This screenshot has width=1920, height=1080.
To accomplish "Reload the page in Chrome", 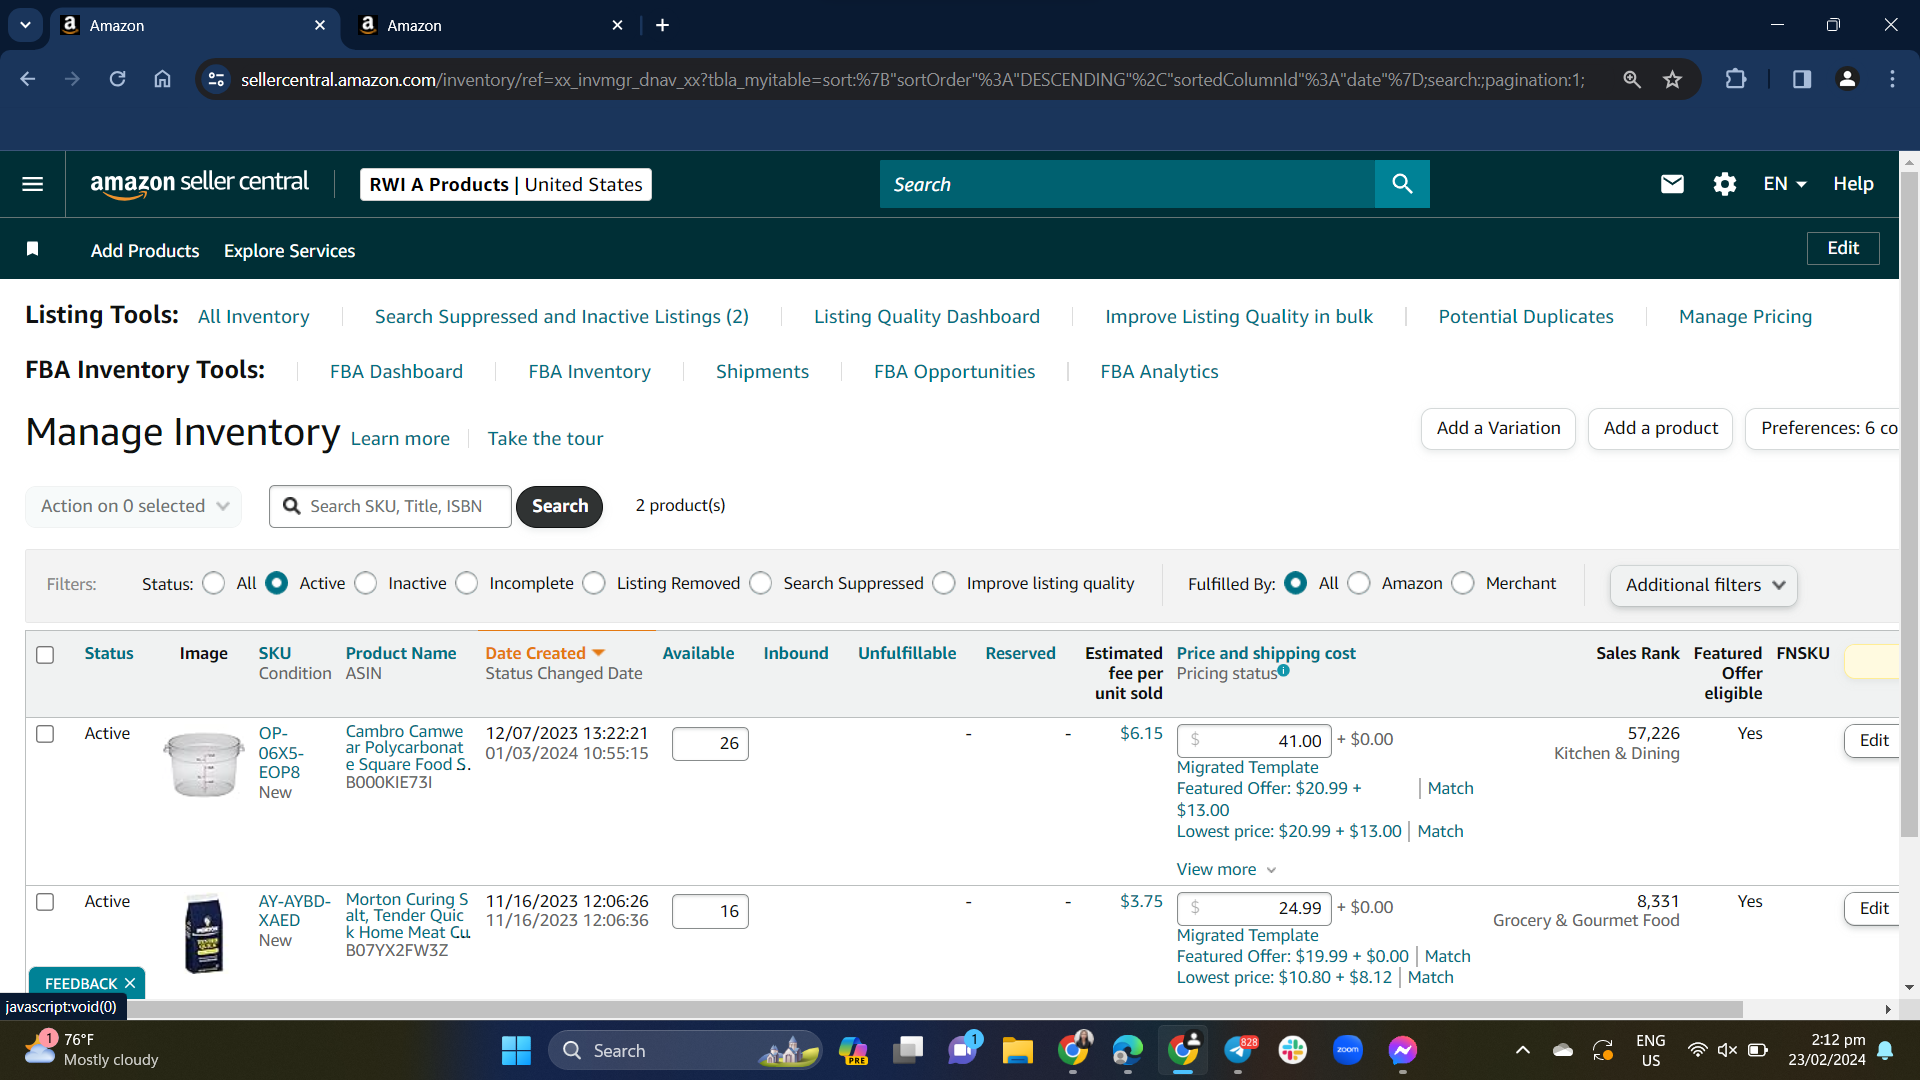I will tap(118, 79).
